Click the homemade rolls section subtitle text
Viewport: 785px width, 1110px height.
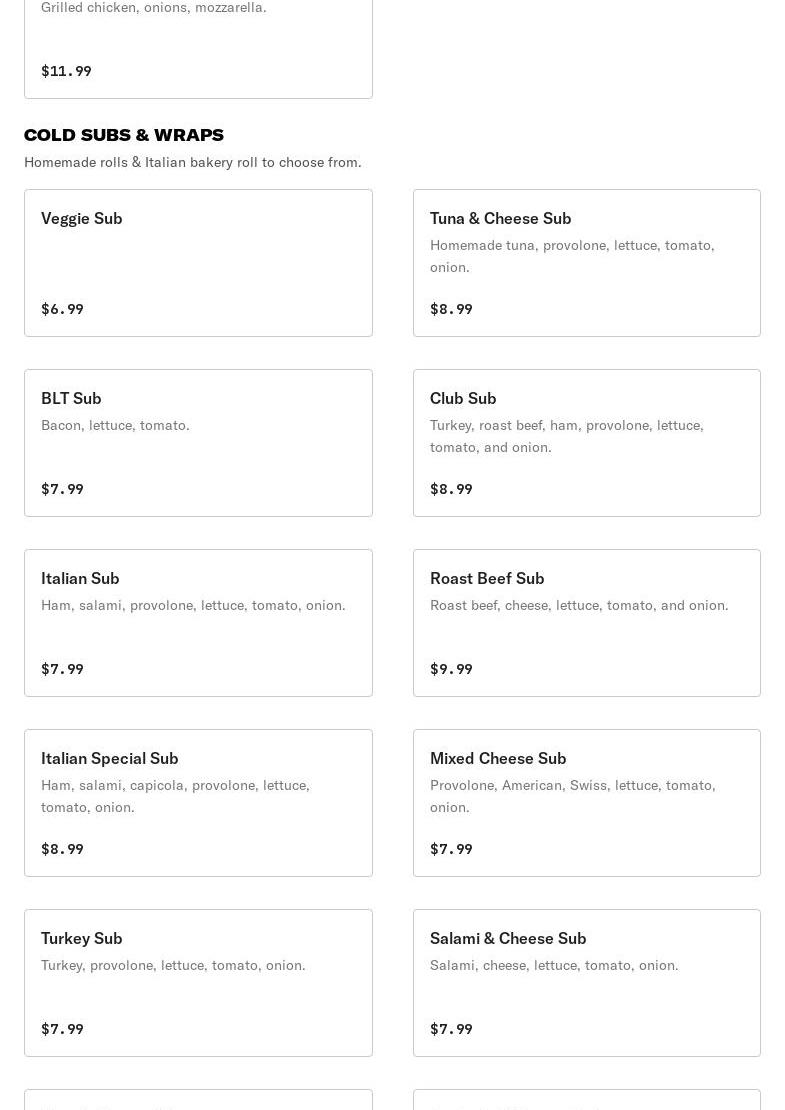coord(193,162)
